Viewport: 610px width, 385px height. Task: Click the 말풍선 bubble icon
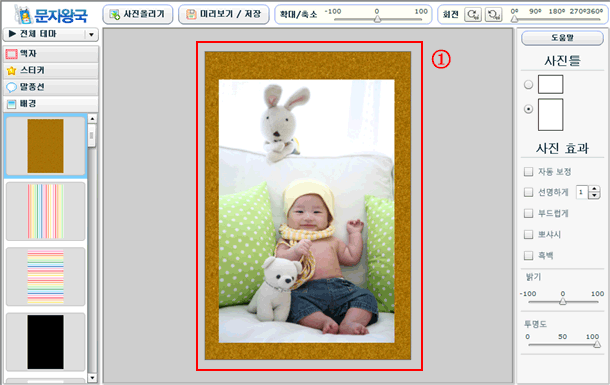click(x=11, y=88)
